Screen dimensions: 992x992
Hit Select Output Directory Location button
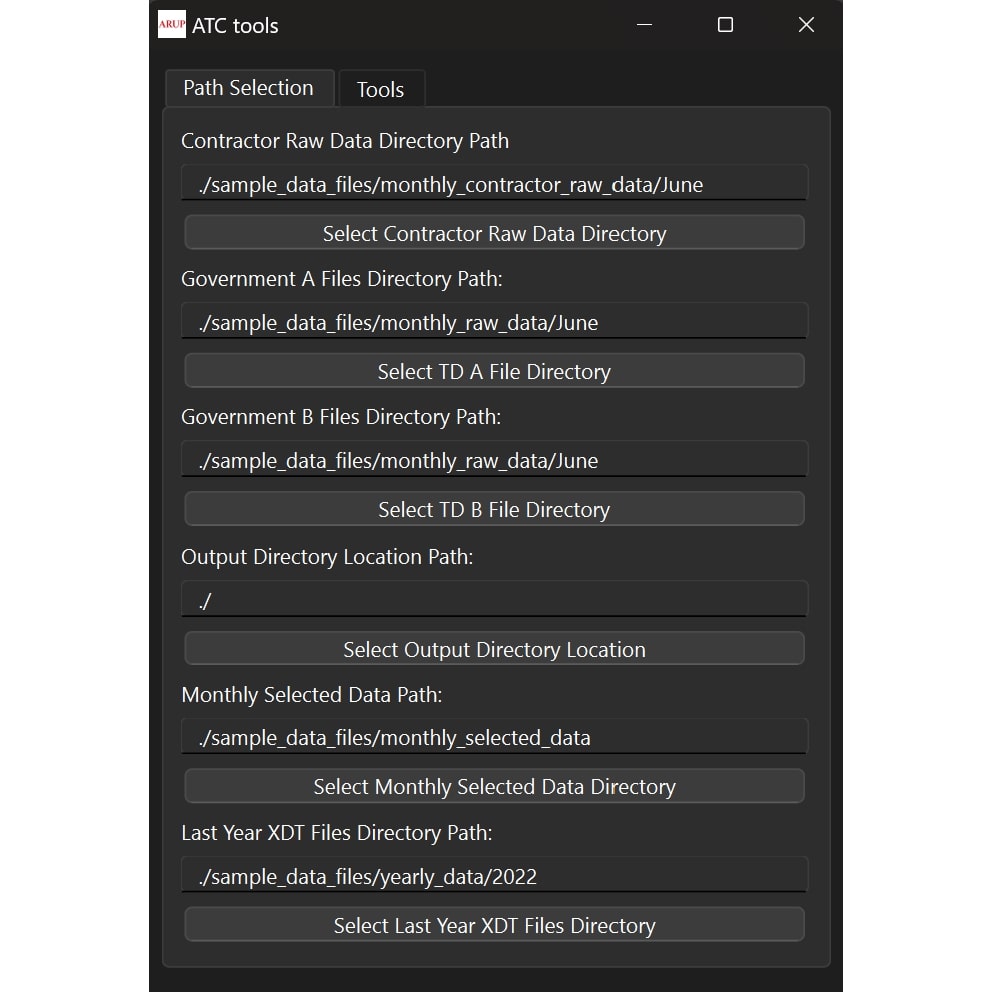494,649
